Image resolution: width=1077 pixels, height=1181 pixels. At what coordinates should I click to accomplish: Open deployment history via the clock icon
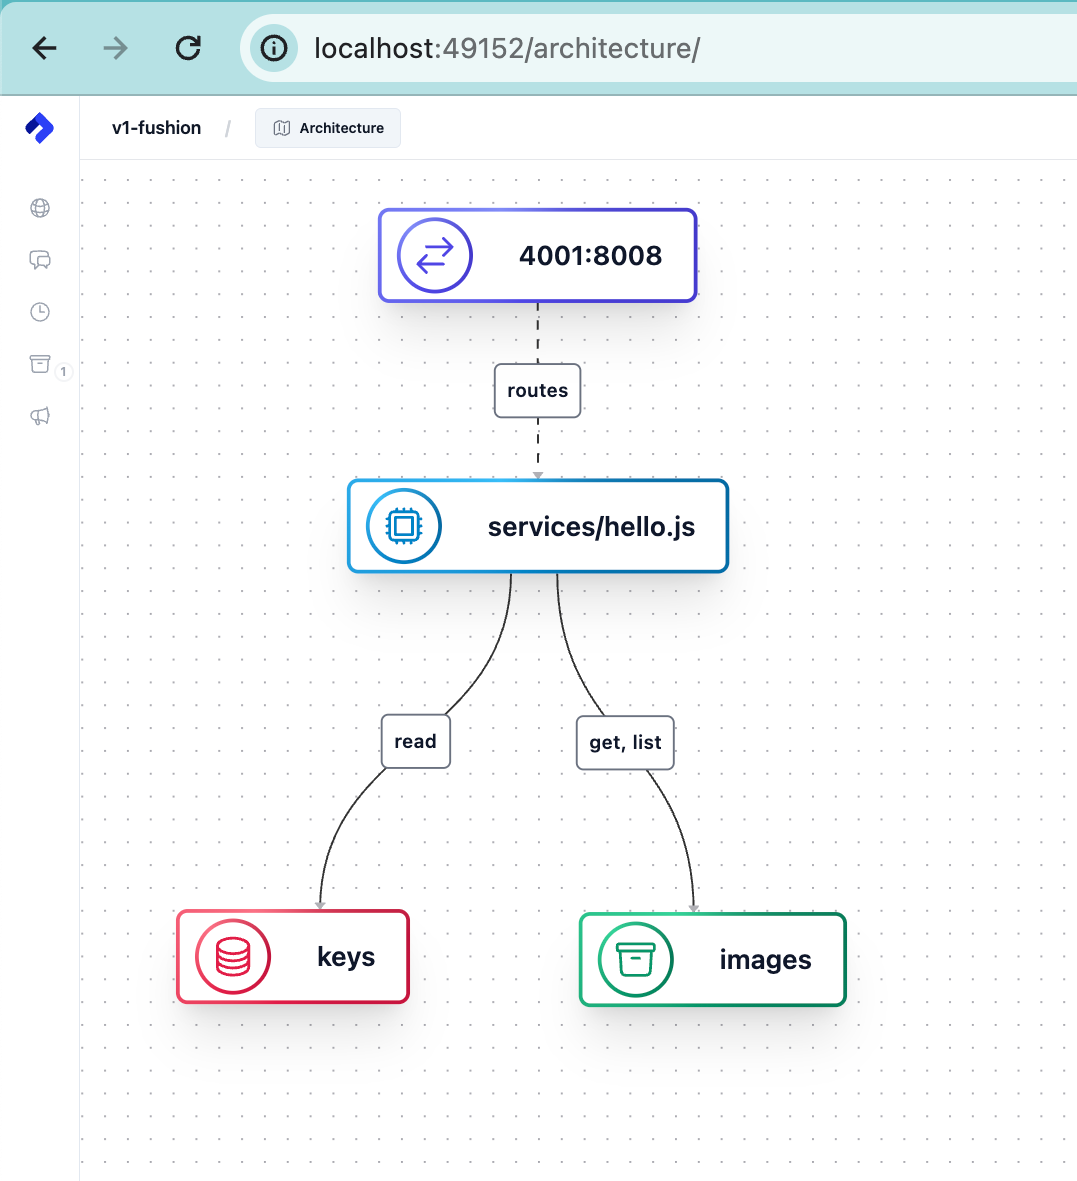pyautogui.click(x=40, y=312)
